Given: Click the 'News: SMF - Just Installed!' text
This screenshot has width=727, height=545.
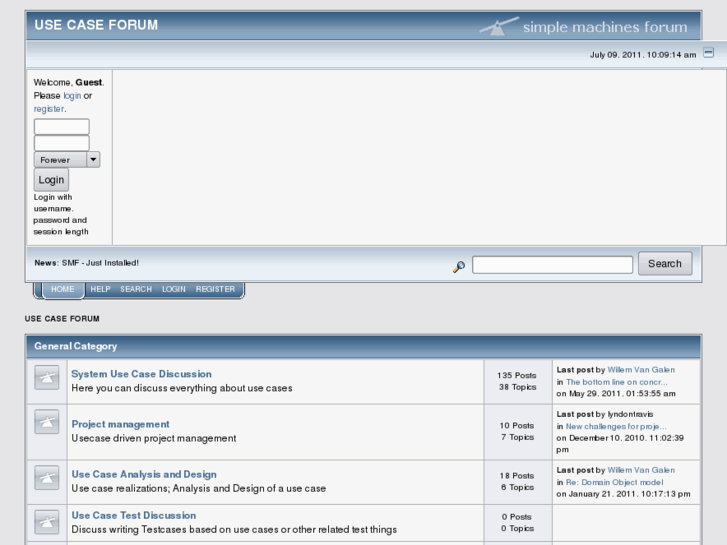Looking at the screenshot, I should coord(86,263).
